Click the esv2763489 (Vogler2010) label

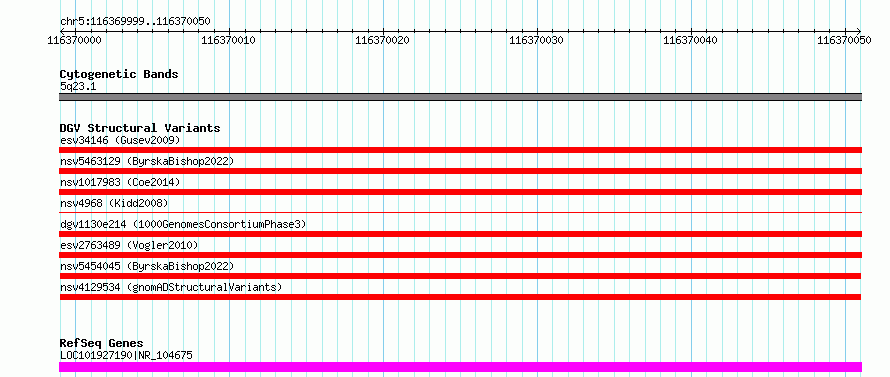tap(129, 245)
